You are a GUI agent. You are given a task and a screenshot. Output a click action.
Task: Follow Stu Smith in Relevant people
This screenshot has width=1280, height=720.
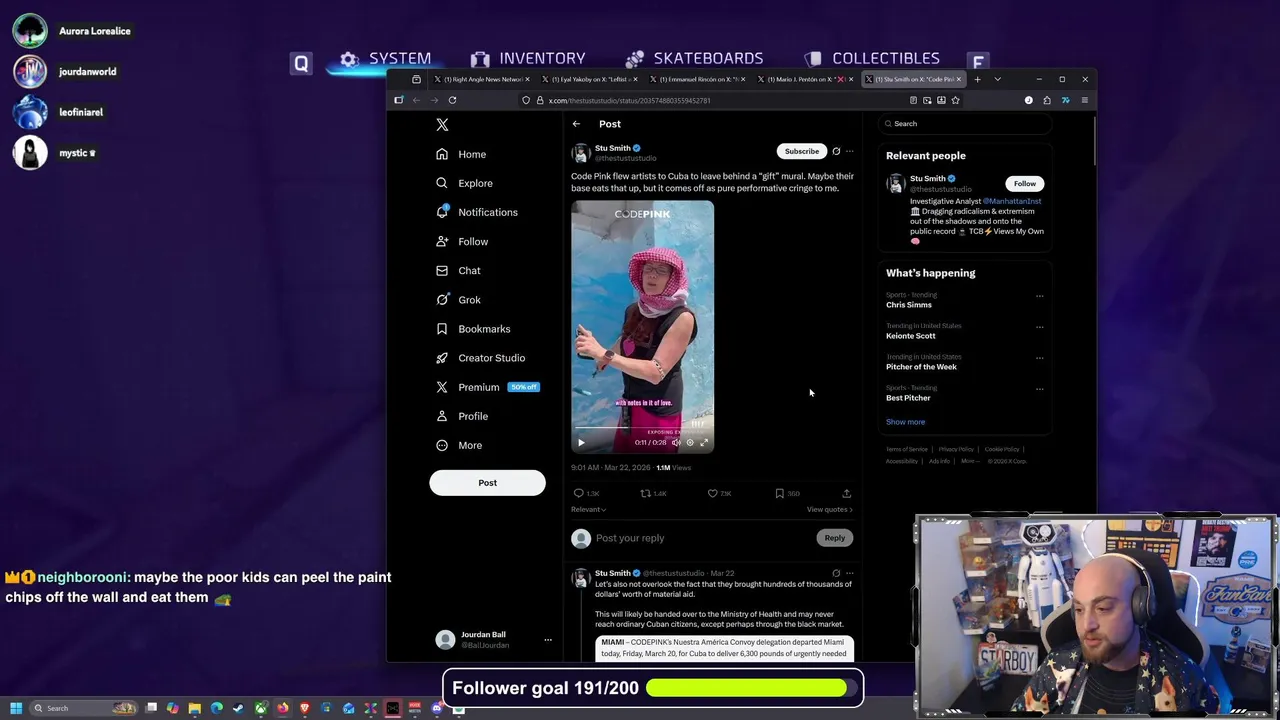pos(1024,183)
